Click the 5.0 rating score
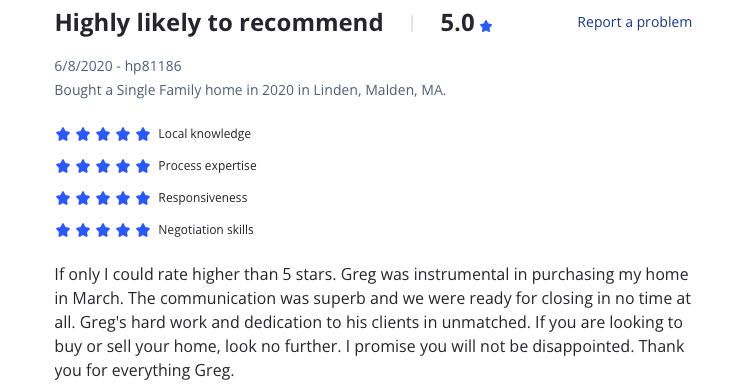Screen dimensions: 747x386 457,23
